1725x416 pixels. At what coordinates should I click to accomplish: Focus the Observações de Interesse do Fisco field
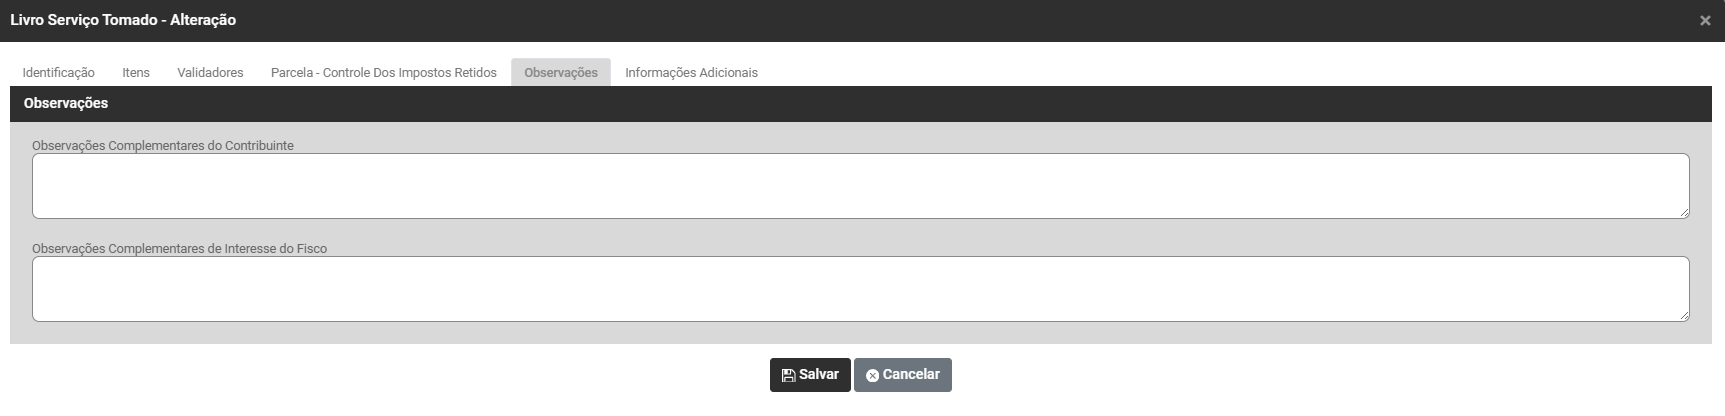point(860,289)
